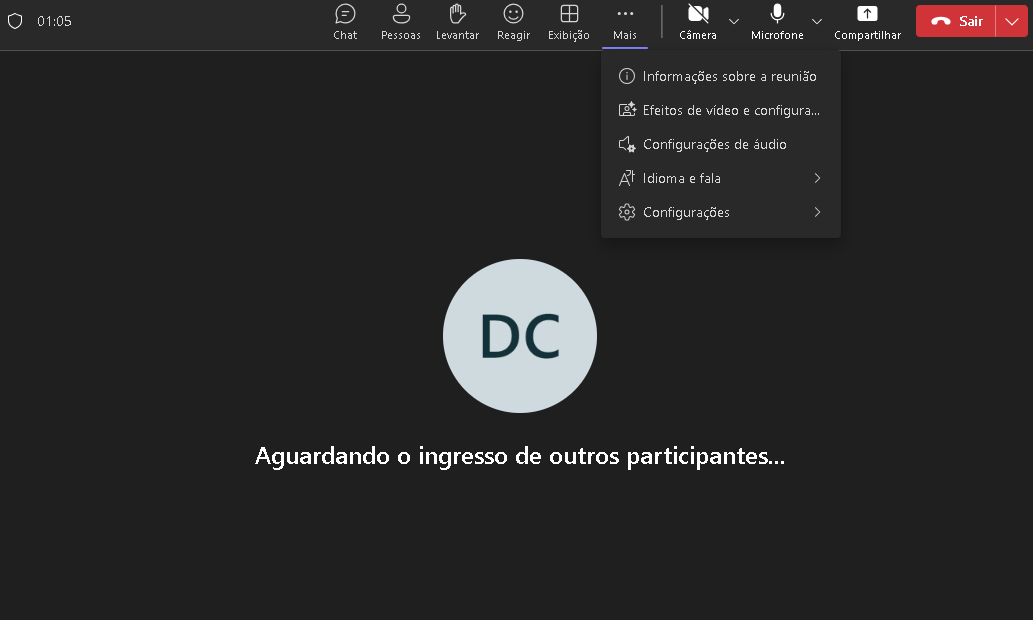1033x620 pixels.
Task: Open Efeitos de vídeo e configurações
Action: [x=721, y=110]
